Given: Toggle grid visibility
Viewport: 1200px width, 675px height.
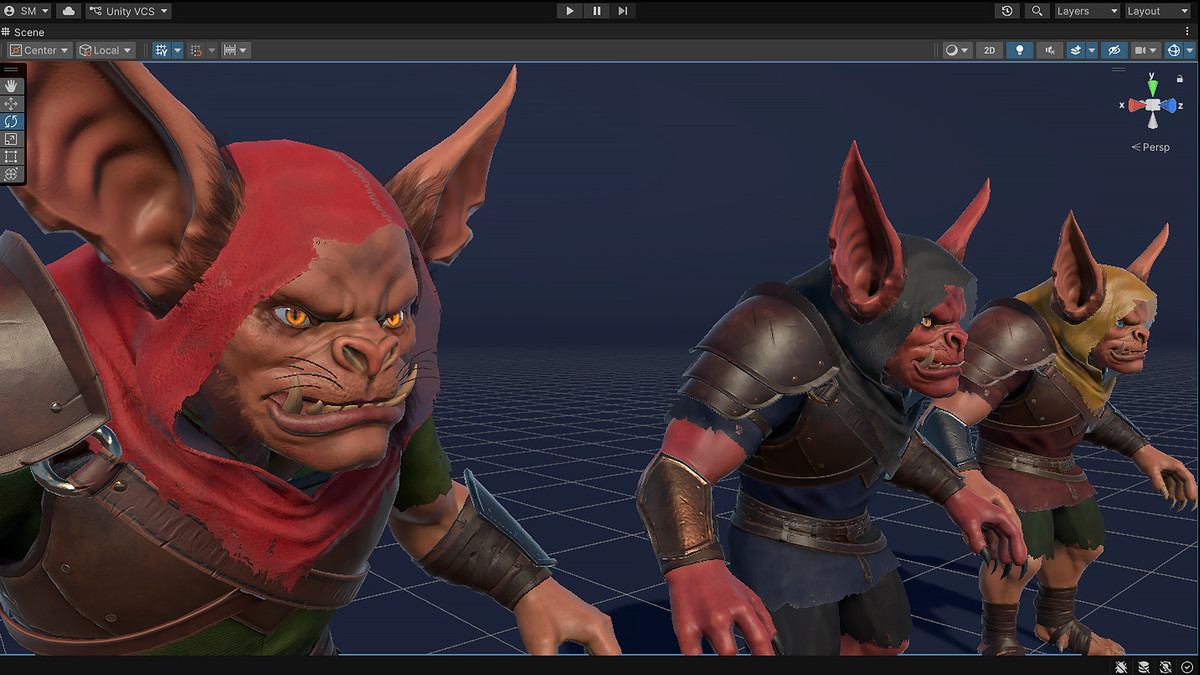Looking at the screenshot, I should tap(161, 50).
